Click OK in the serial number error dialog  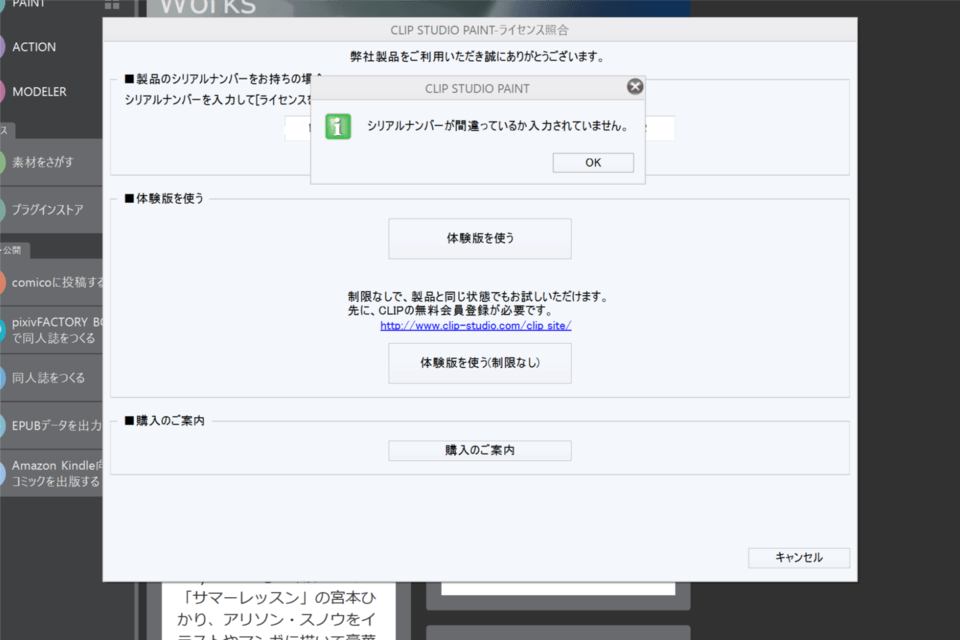[x=593, y=162]
